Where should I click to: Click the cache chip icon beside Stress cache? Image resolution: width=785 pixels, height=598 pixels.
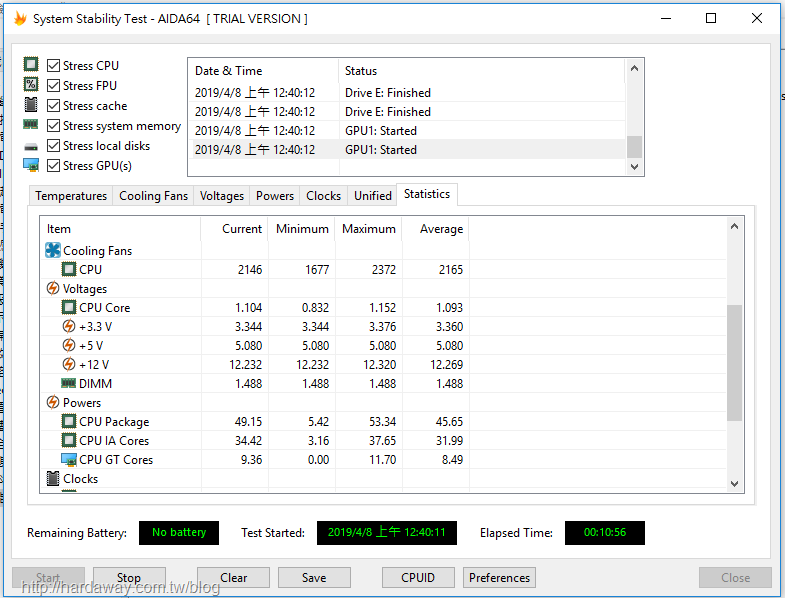31,105
